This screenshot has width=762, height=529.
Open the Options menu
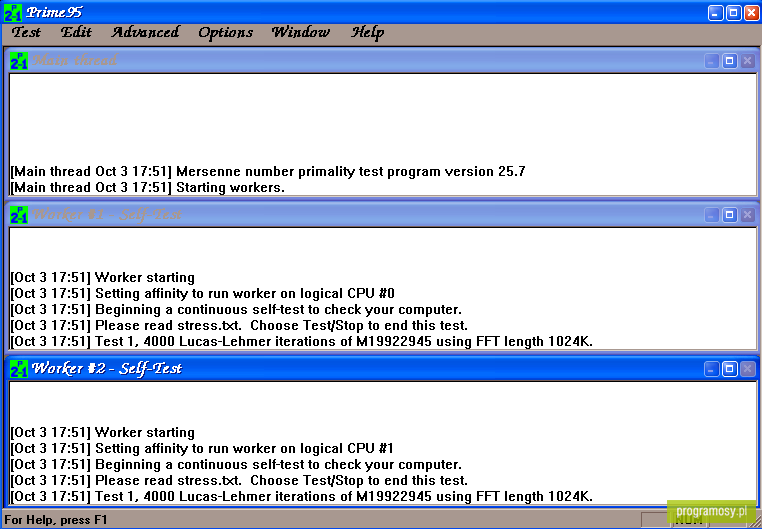click(x=225, y=33)
